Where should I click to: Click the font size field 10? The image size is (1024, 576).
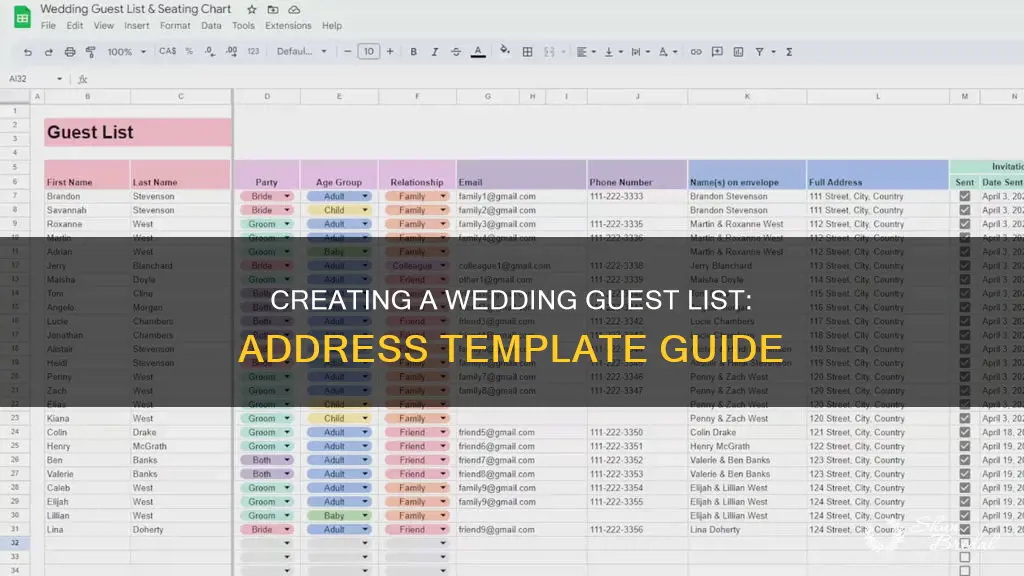click(x=368, y=52)
